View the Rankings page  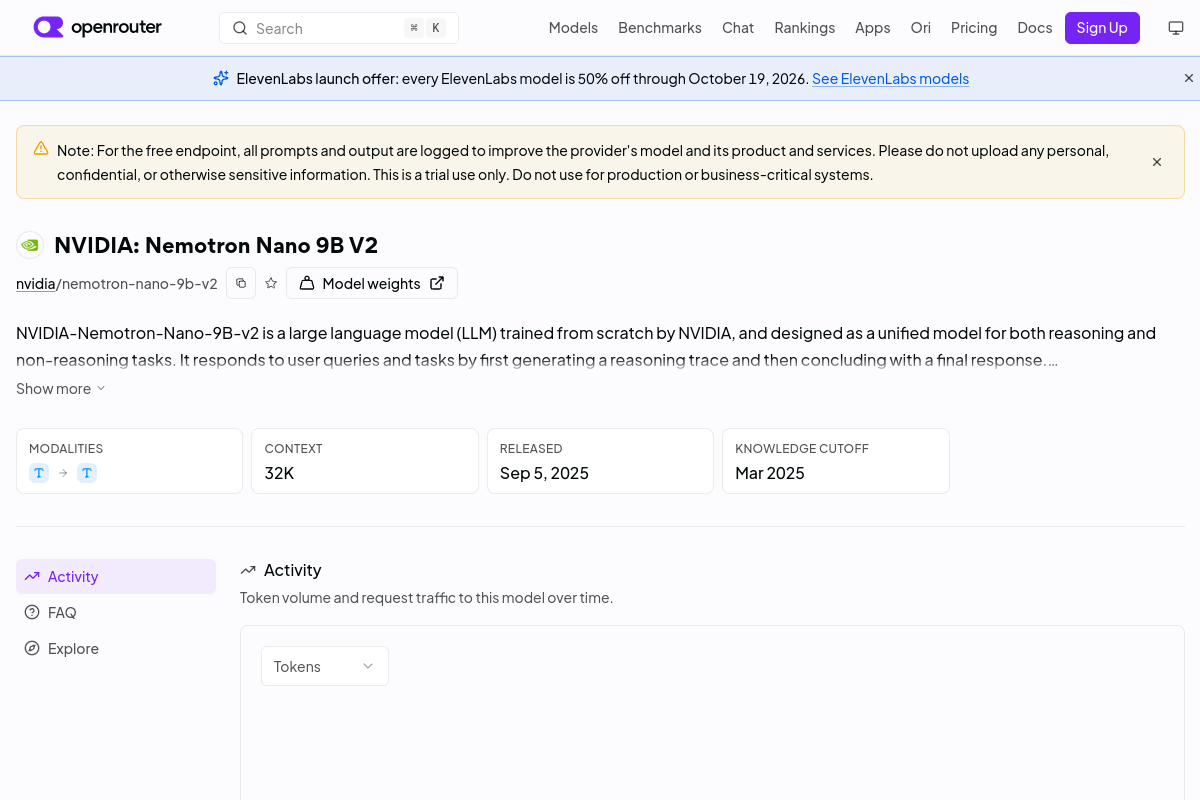(x=805, y=28)
